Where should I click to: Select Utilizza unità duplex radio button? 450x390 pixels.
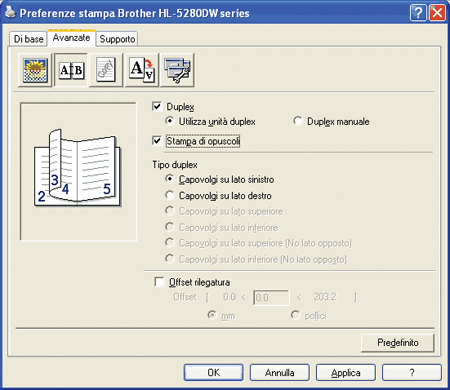(169, 121)
